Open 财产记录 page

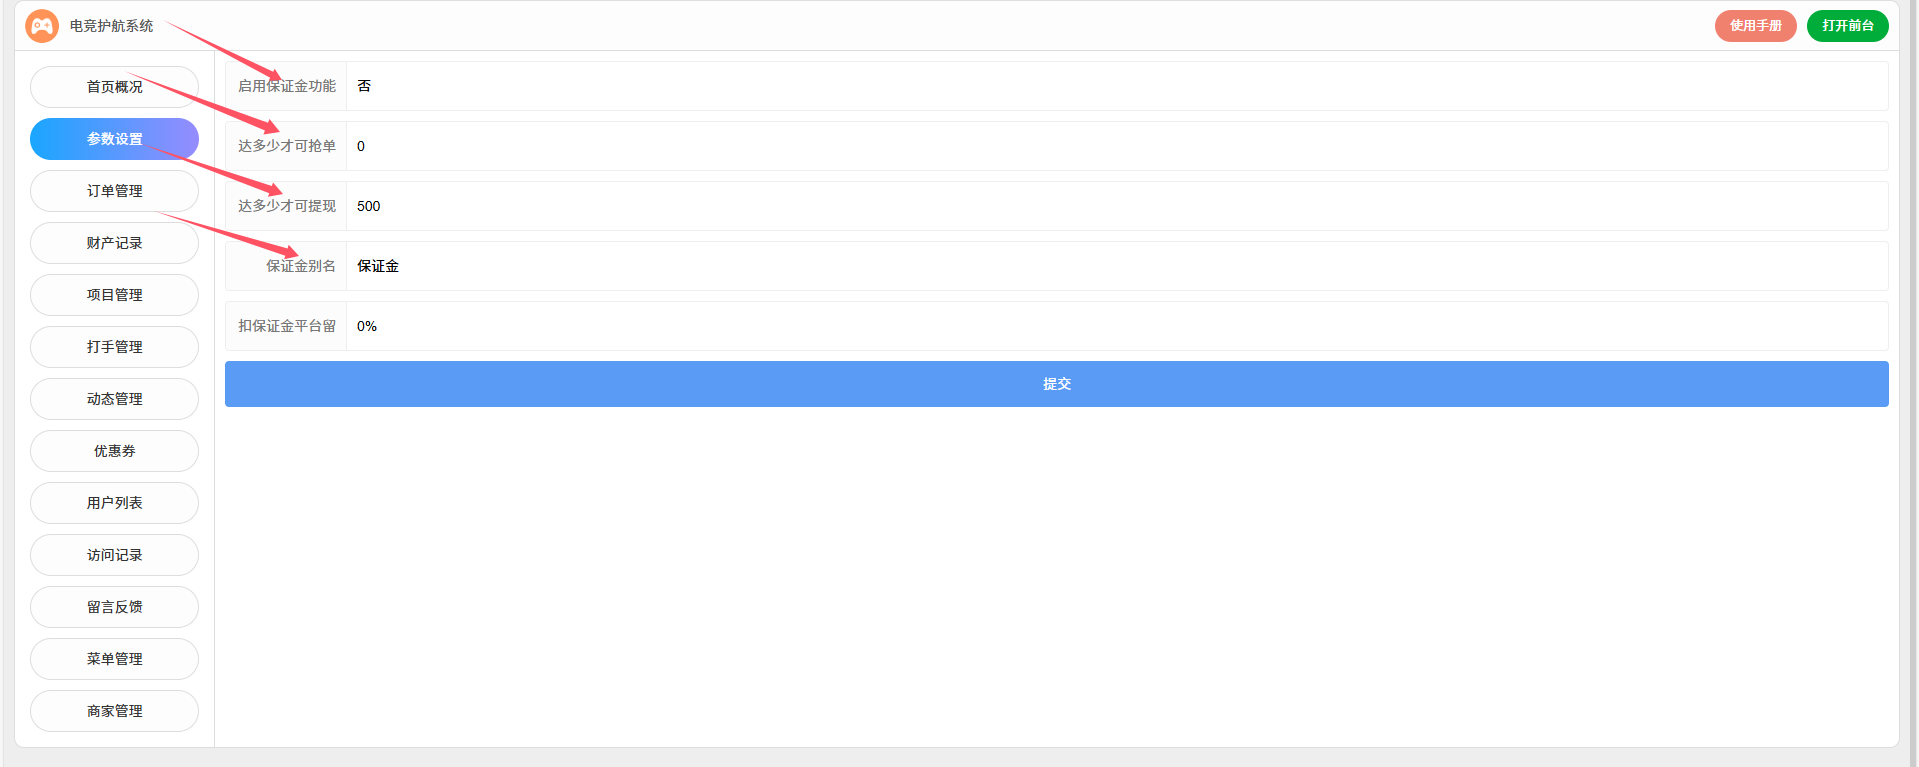tap(114, 243)
